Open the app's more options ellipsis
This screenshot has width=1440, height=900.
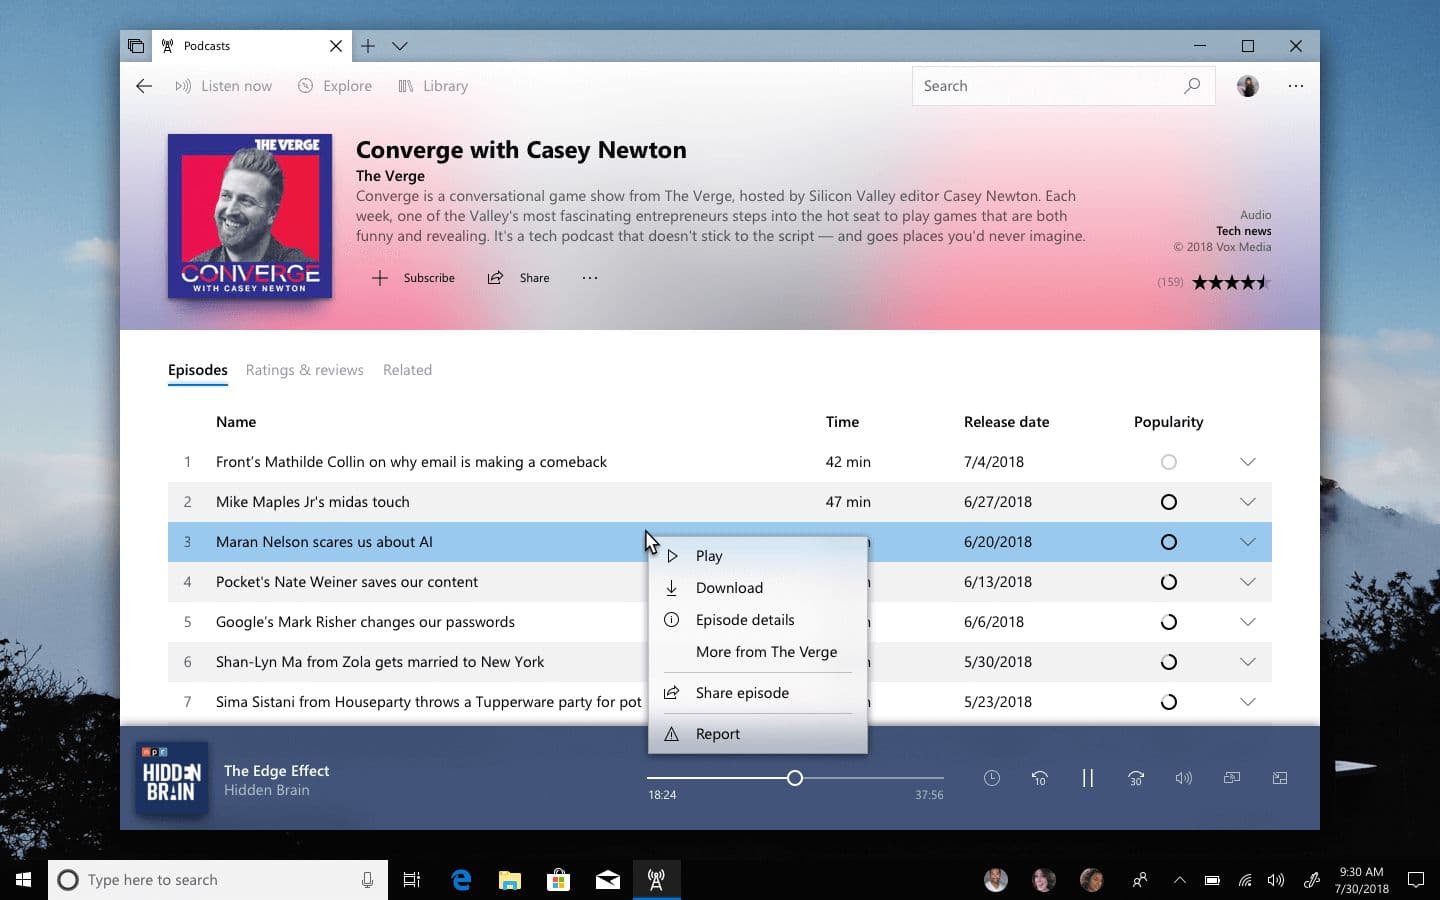click(1296, 86)
